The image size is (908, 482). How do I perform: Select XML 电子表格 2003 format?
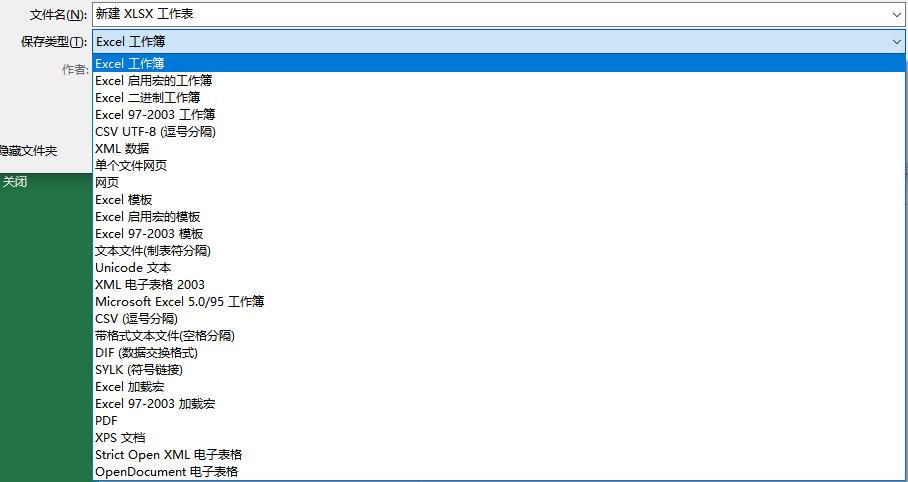click(499, 284)
